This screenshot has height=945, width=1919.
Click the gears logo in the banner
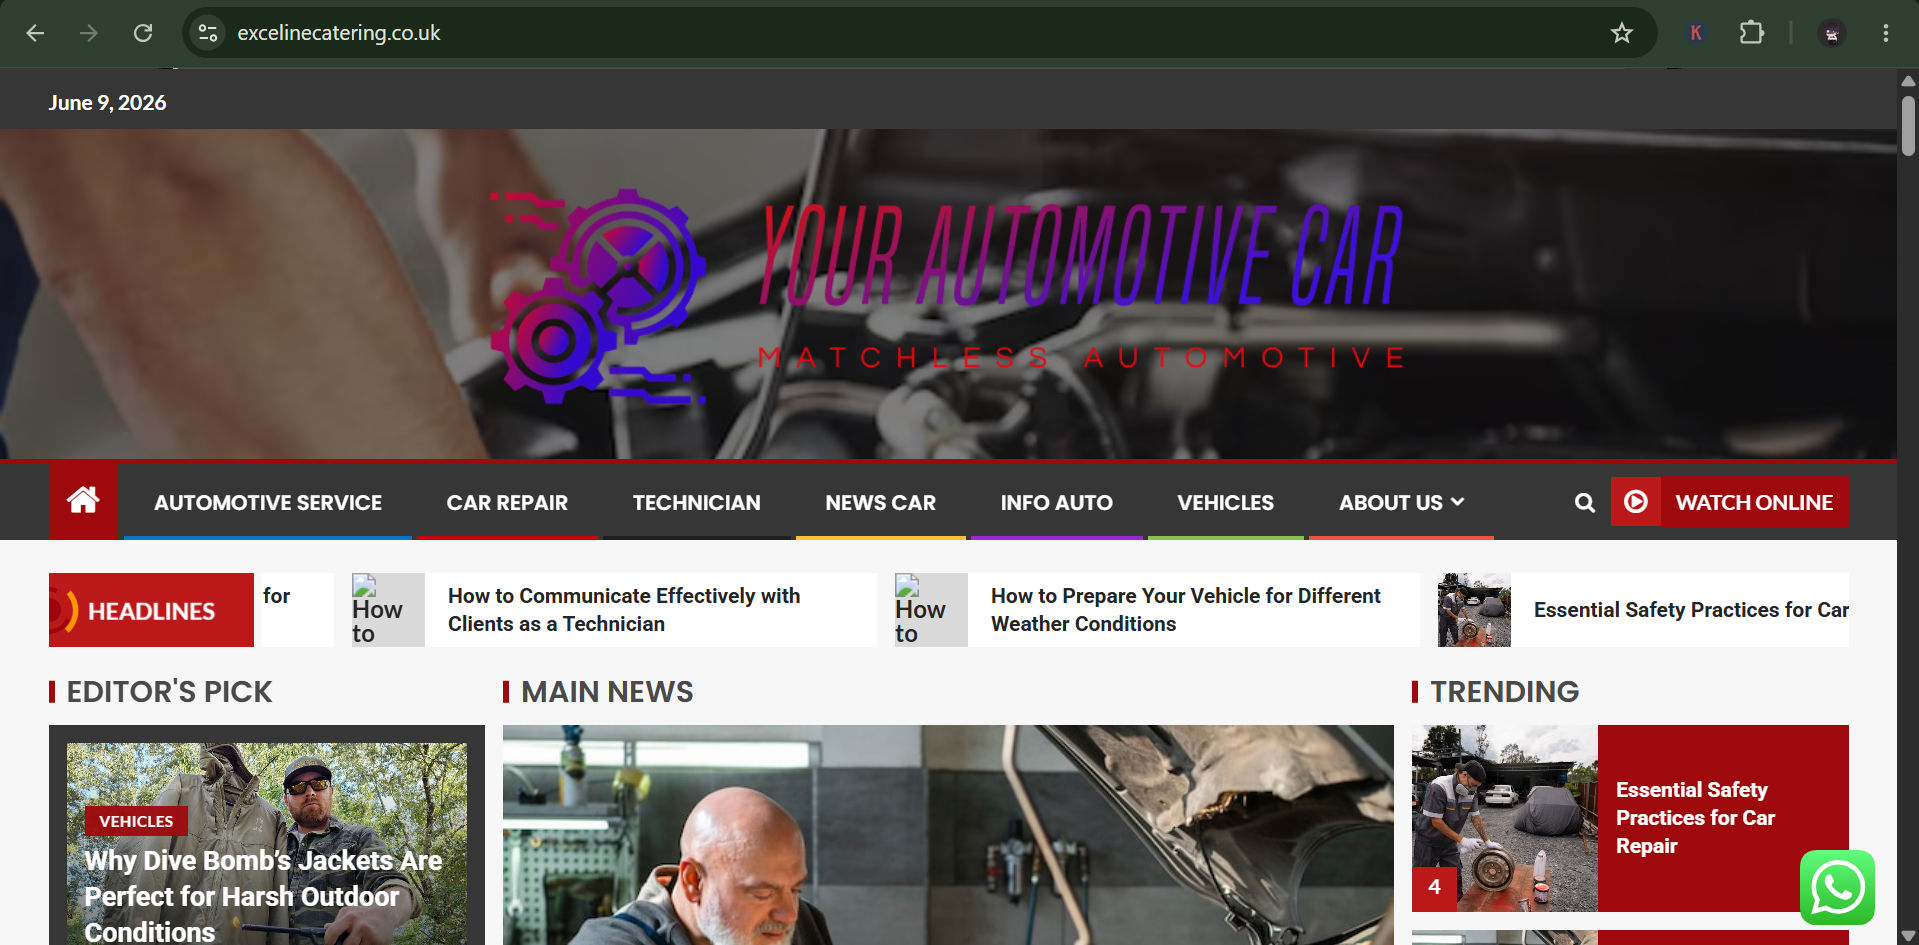tap(598, 296)
